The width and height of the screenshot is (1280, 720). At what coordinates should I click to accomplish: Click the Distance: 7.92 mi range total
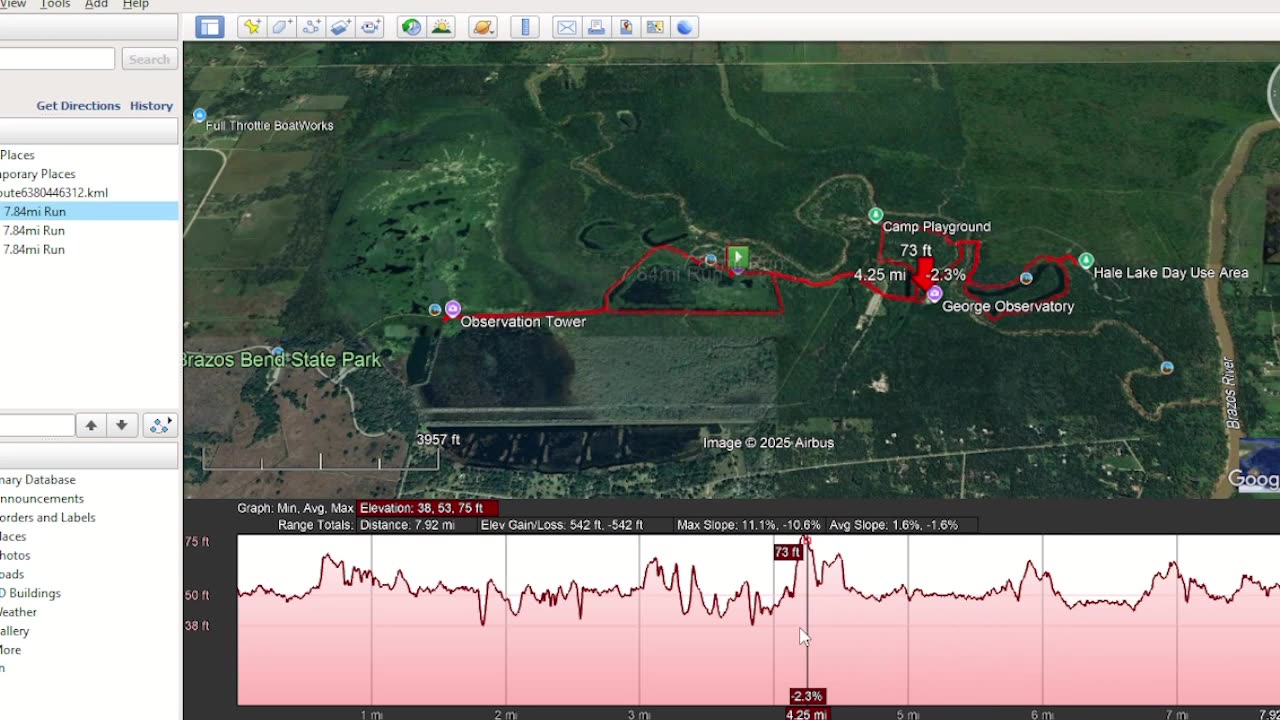407,525
